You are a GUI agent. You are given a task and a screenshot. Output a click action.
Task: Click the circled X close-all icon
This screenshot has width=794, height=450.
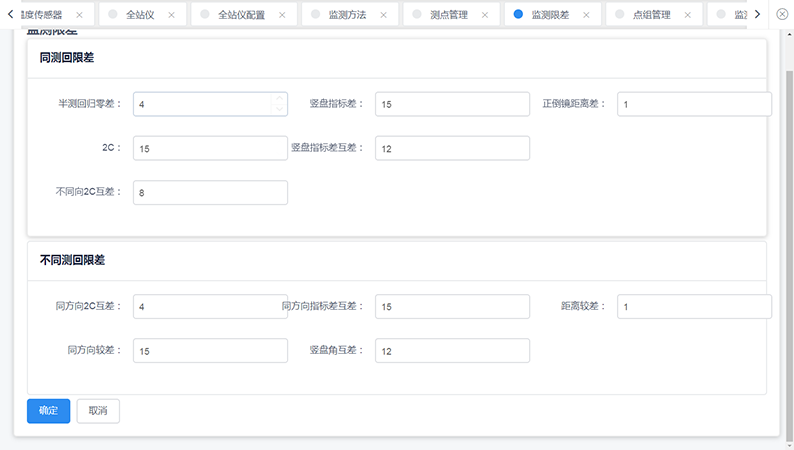[782, 14]
